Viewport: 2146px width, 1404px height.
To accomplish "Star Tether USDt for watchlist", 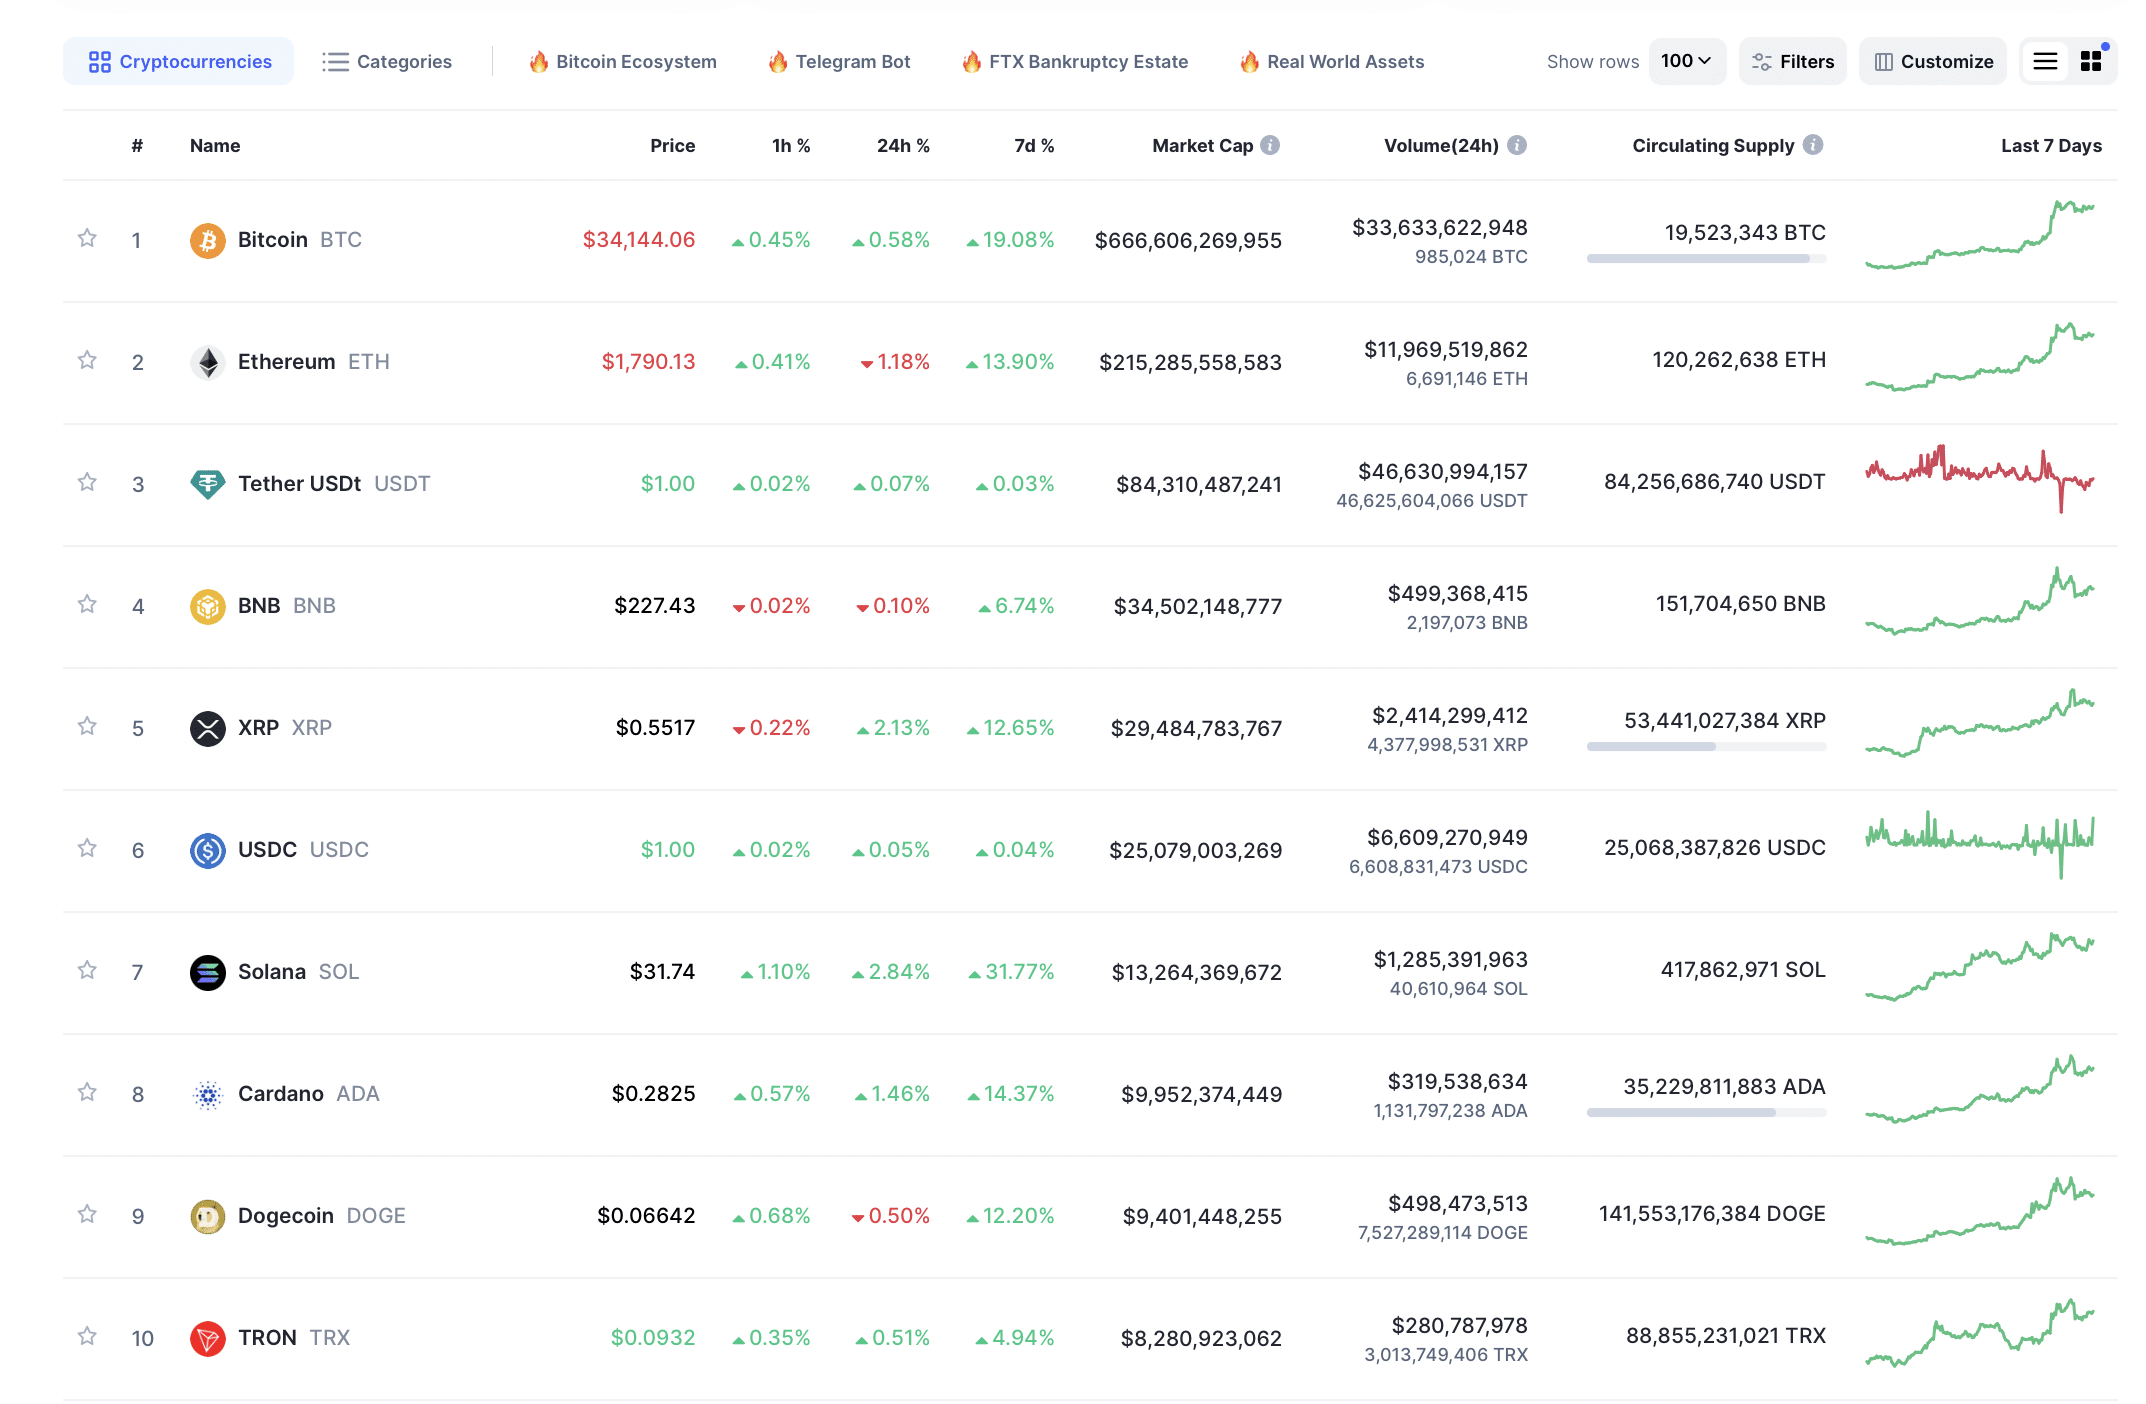I will pos(87,482).
